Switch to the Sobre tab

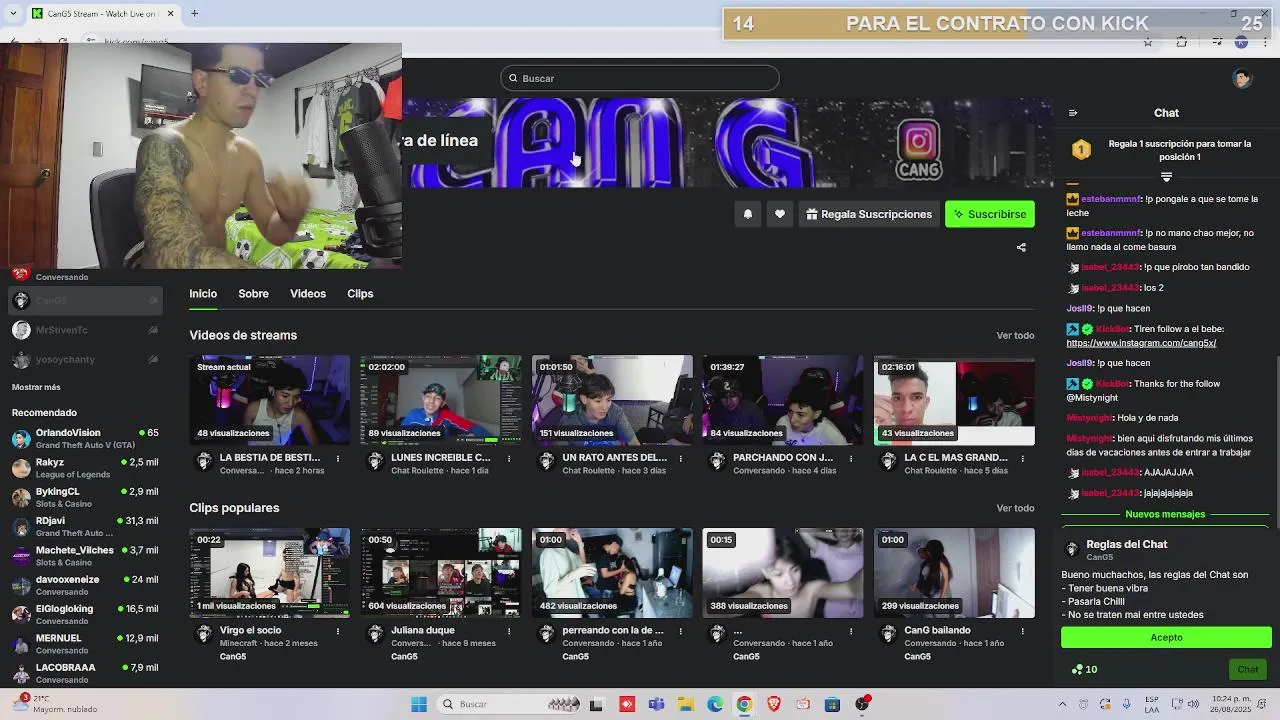(253, 294)
